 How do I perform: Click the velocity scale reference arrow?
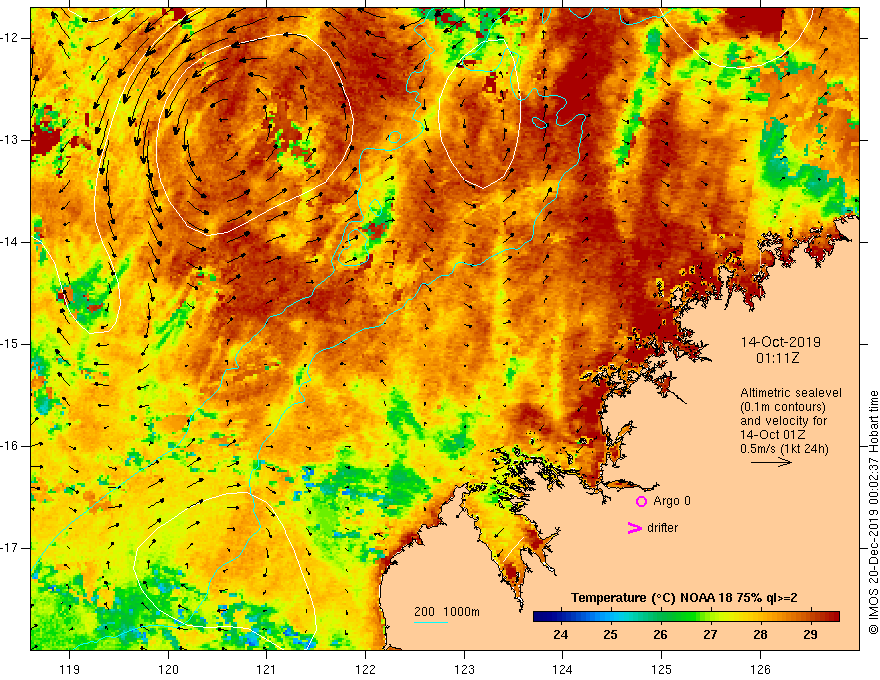coord(771,462)
